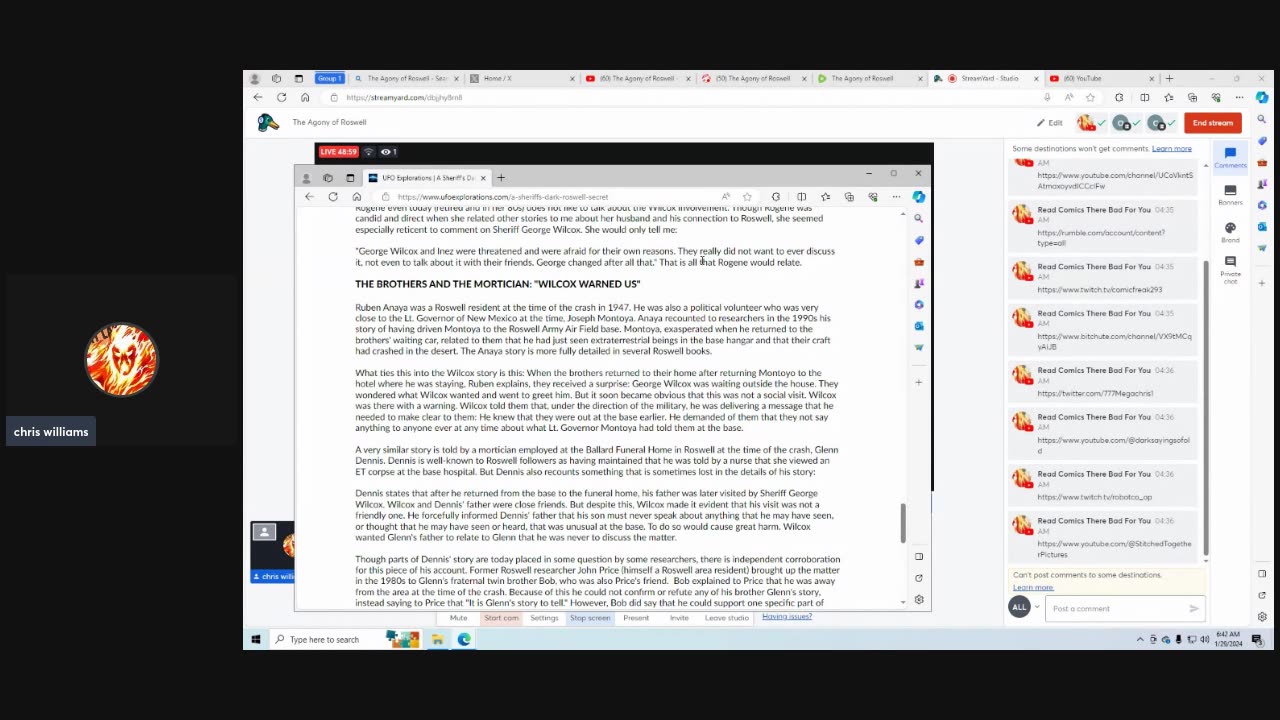This screenshot has height=720, width=1280.
Task: Open the Banners panel
Action: [1230, 195]
